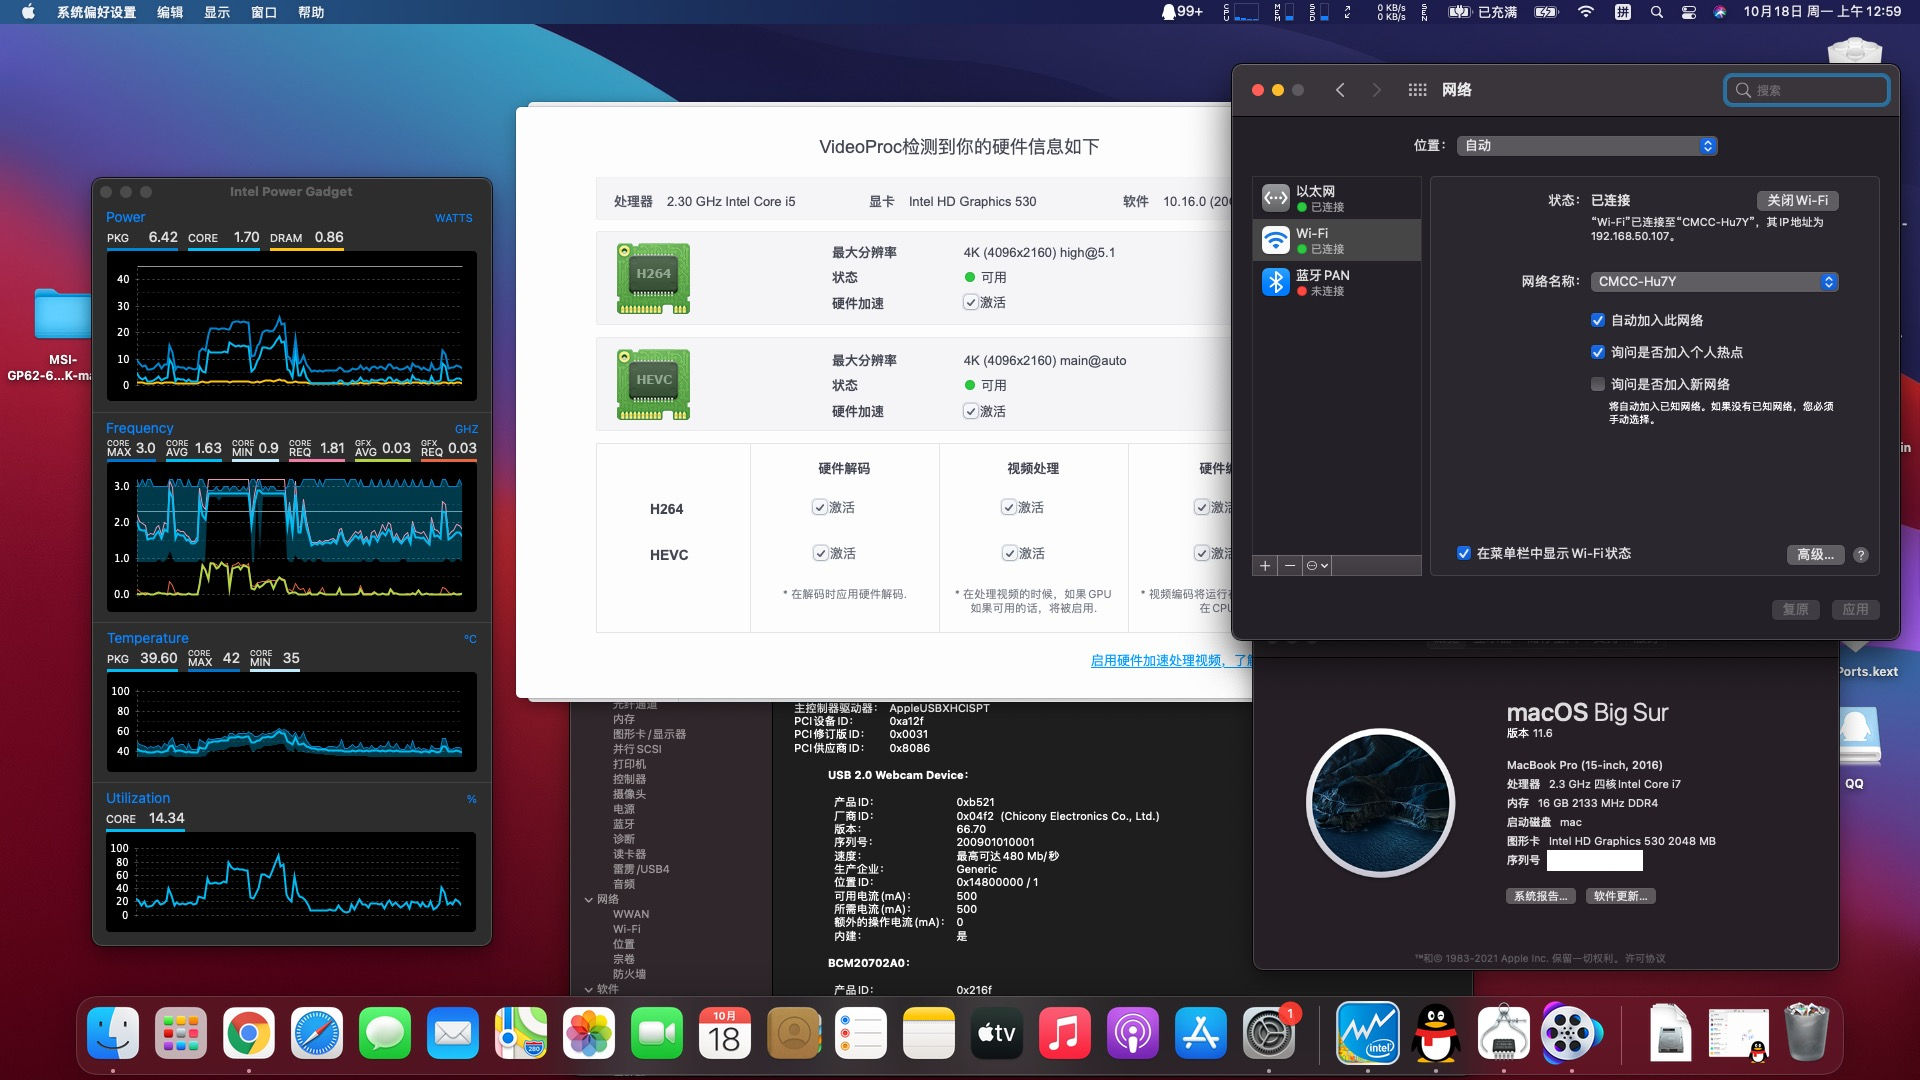1920x1080 pixels.
Task: Open network name dropdown showing CMCC-Hu7Y
Action: click(1714, 282)
